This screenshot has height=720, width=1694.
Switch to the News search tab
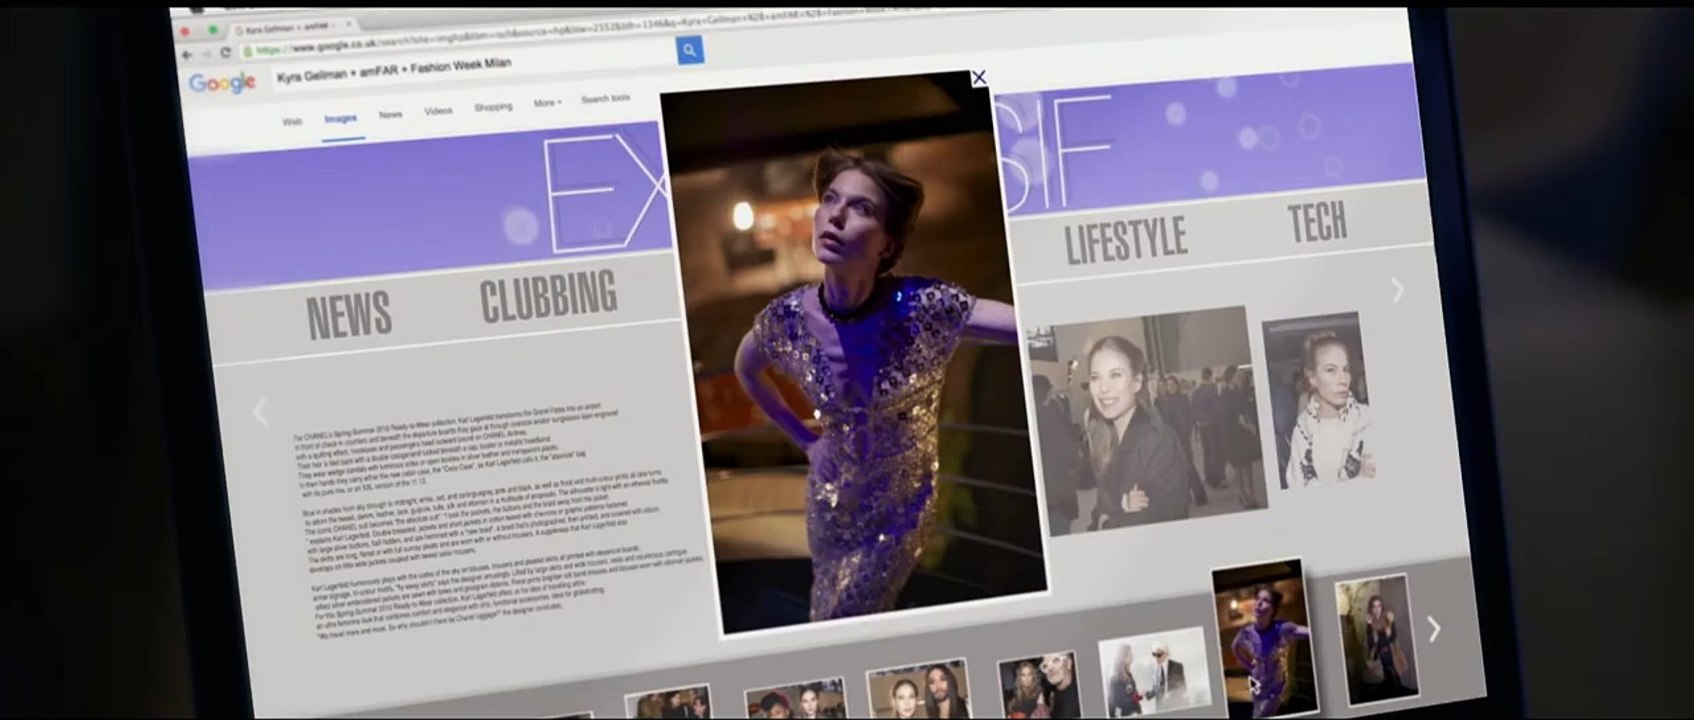point(390,115)
